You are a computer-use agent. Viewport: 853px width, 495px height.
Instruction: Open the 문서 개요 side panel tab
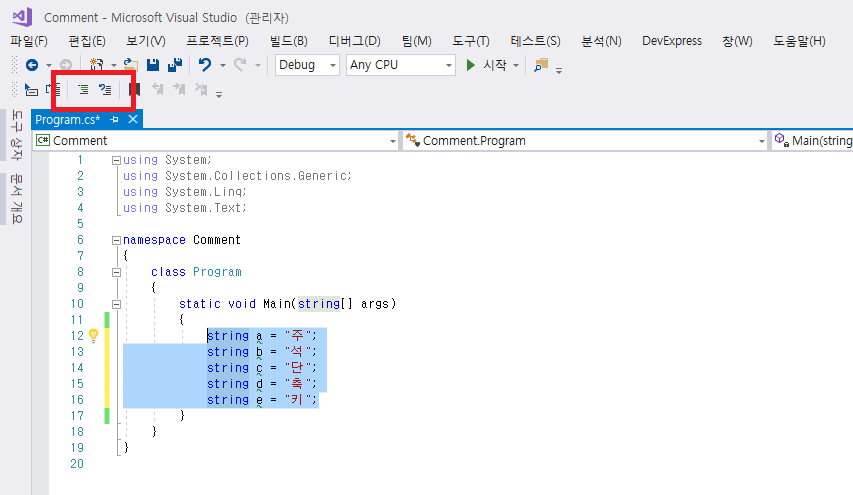[x=17, y=199]
